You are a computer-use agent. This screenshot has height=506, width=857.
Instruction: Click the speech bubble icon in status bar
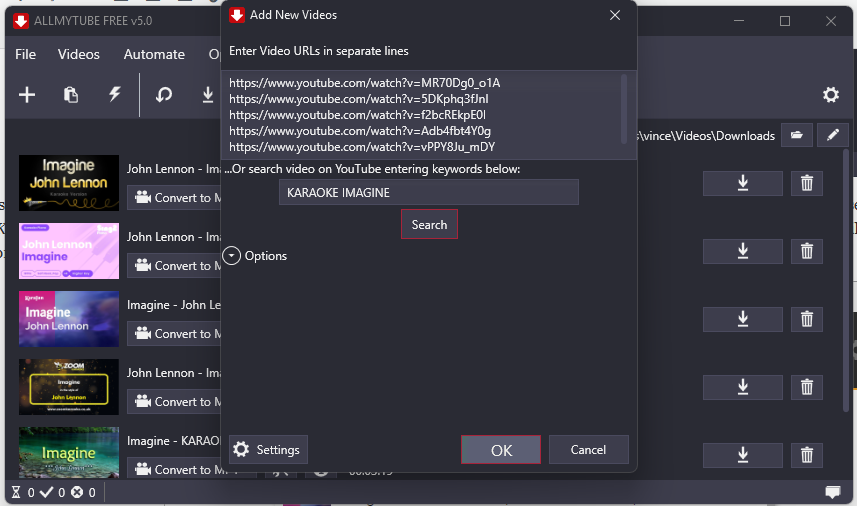coord(832,492)
